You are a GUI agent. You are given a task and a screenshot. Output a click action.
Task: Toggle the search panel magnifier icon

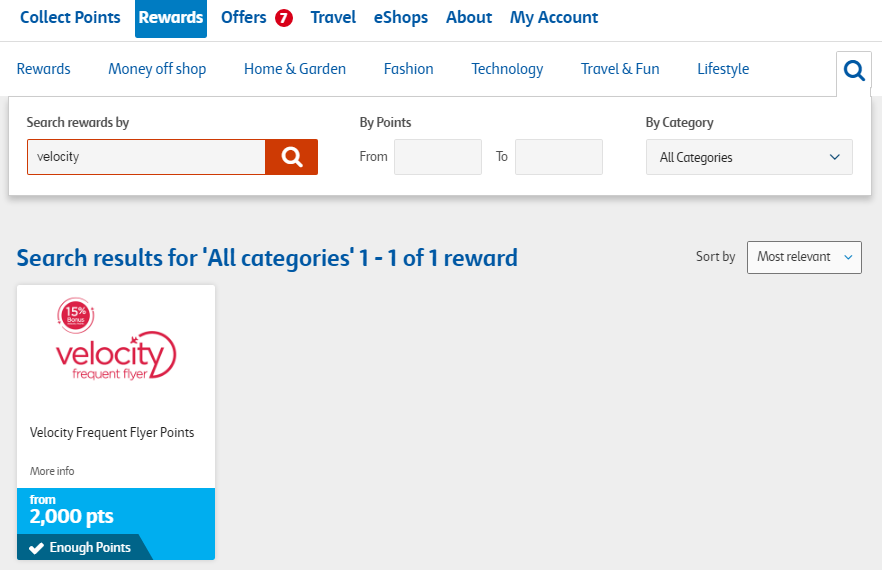pyautogui.click(x=853, y=70)
